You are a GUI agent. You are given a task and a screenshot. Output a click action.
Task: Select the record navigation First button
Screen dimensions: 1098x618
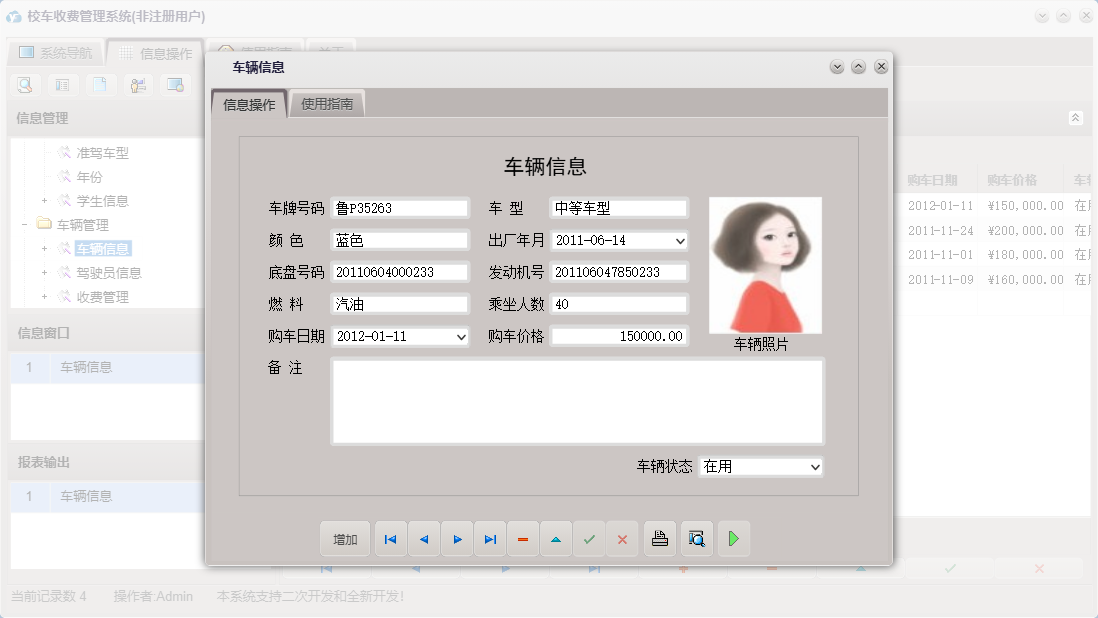pyautogui.click(x=390, y=539)
